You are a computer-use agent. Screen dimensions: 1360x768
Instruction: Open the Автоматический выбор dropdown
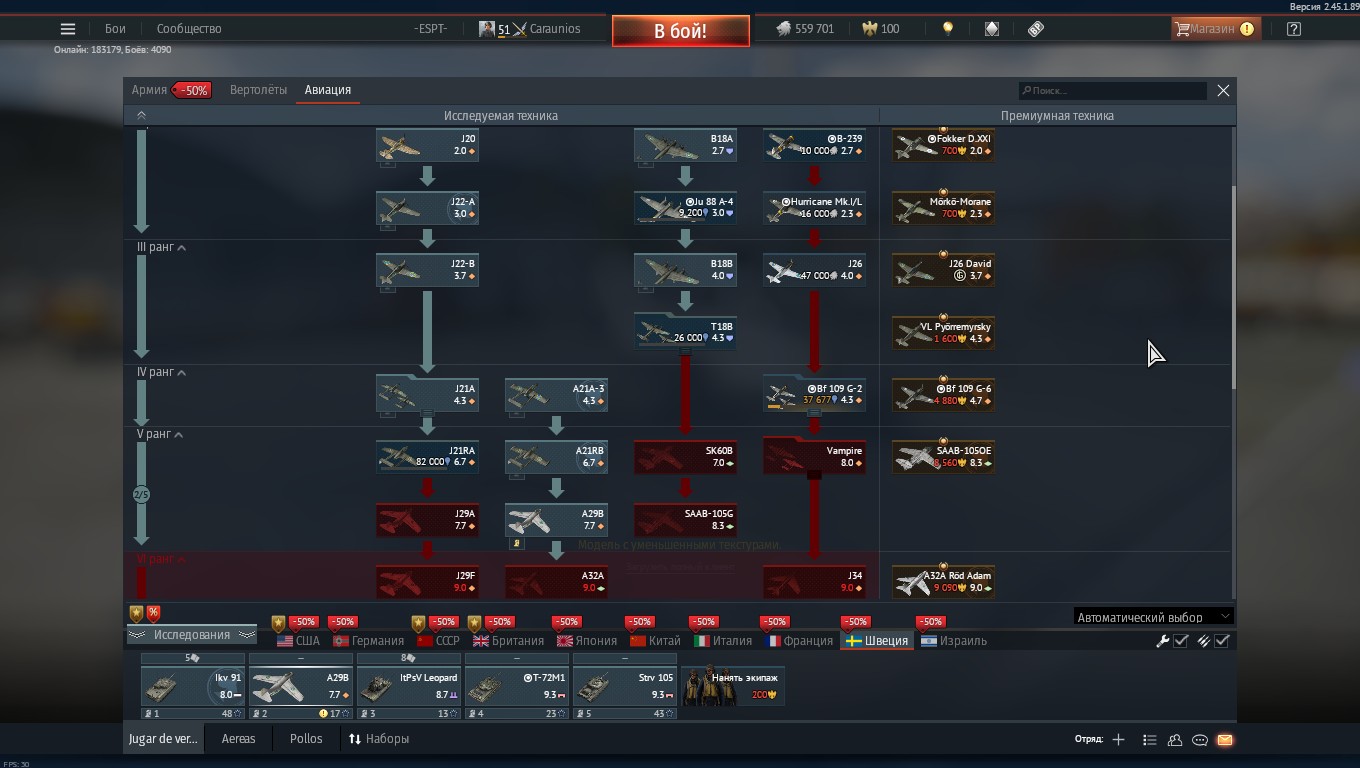click(x=1153, y=617)
